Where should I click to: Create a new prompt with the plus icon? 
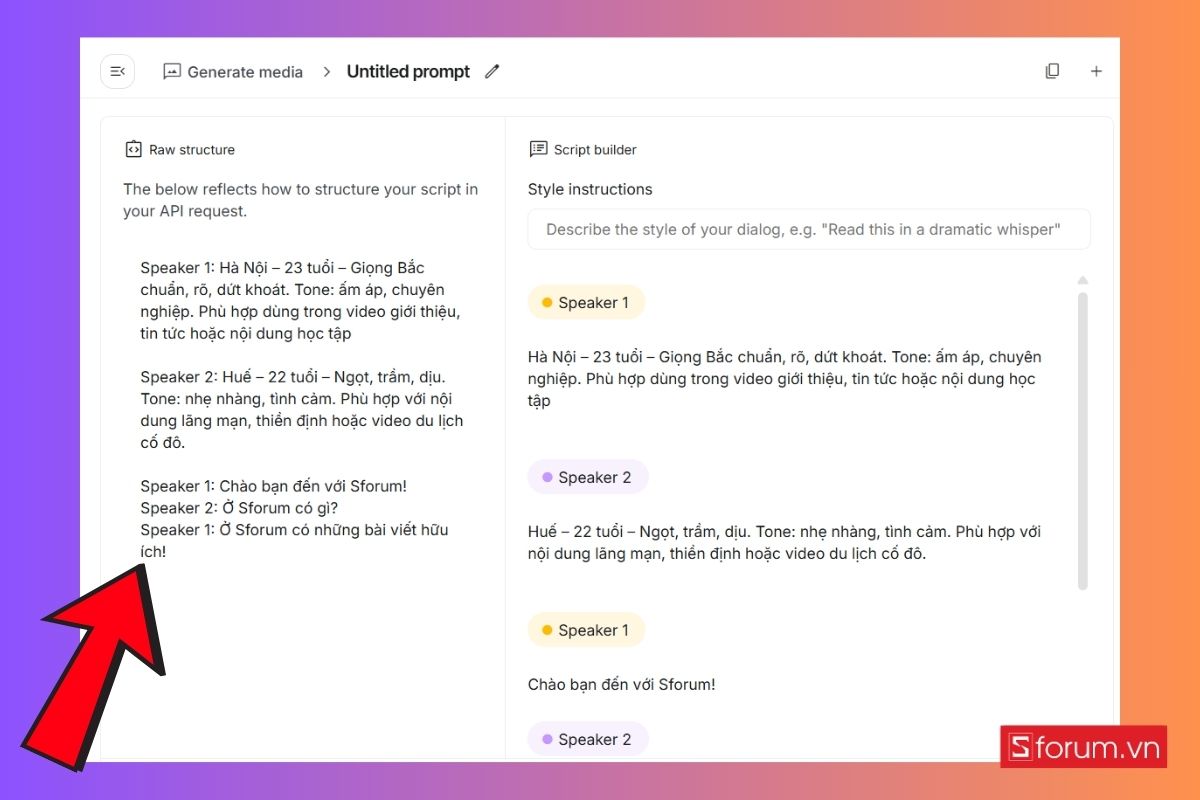click(1096, 71)
